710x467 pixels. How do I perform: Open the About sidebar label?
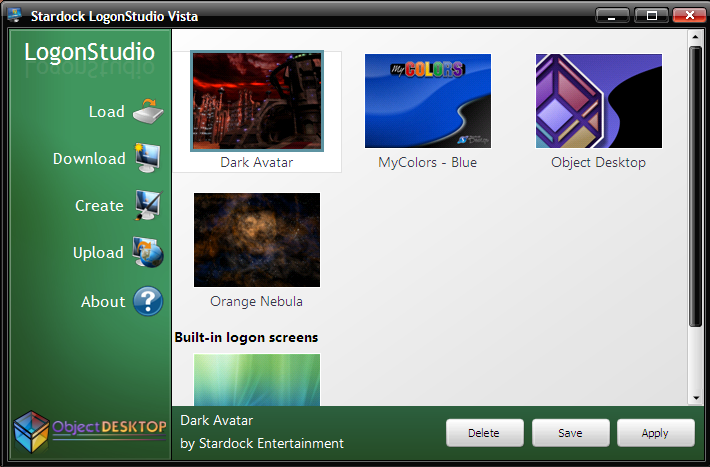point(103,302)
